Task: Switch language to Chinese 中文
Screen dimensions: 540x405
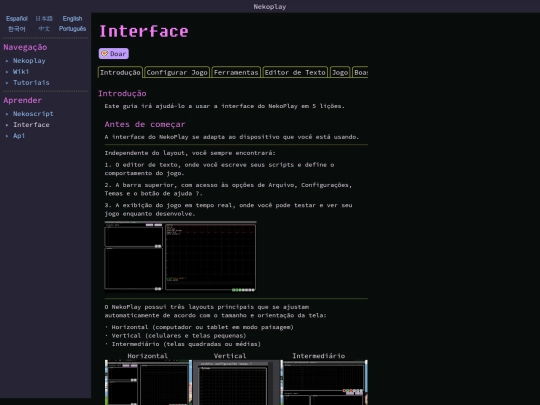Action: click(x=44, y=29)
